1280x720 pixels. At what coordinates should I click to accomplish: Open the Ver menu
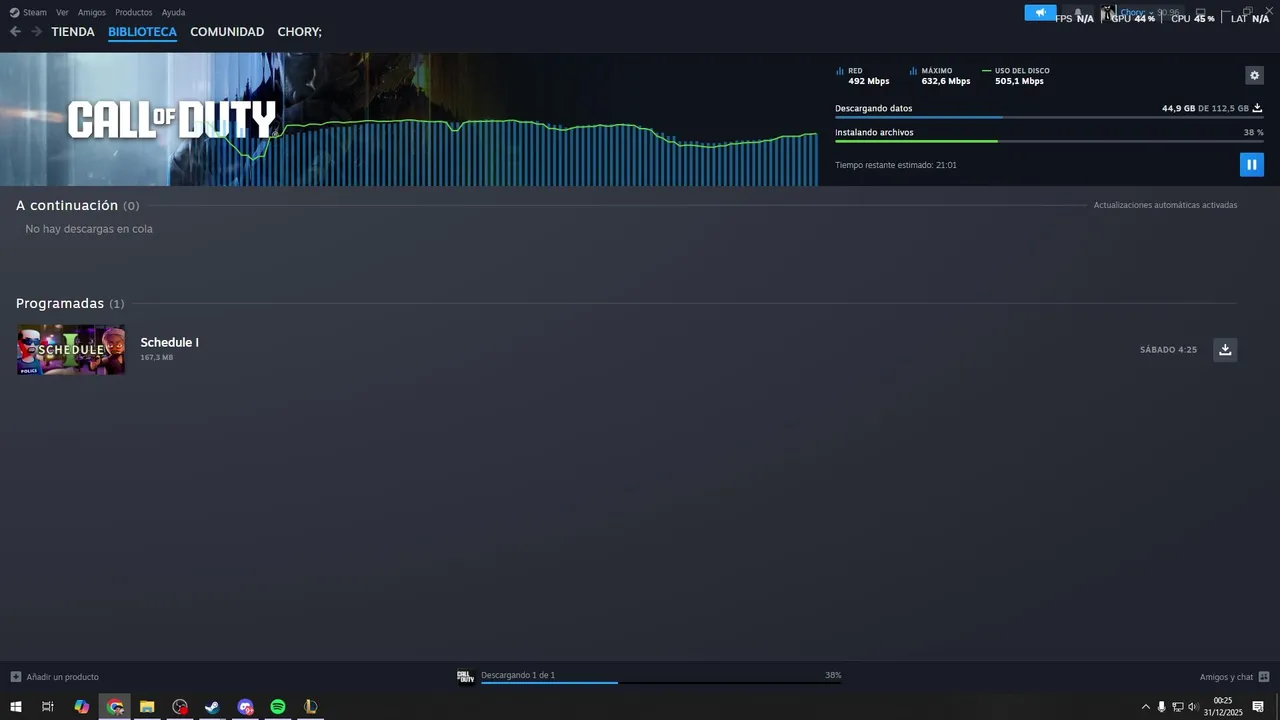coord(62,12)
